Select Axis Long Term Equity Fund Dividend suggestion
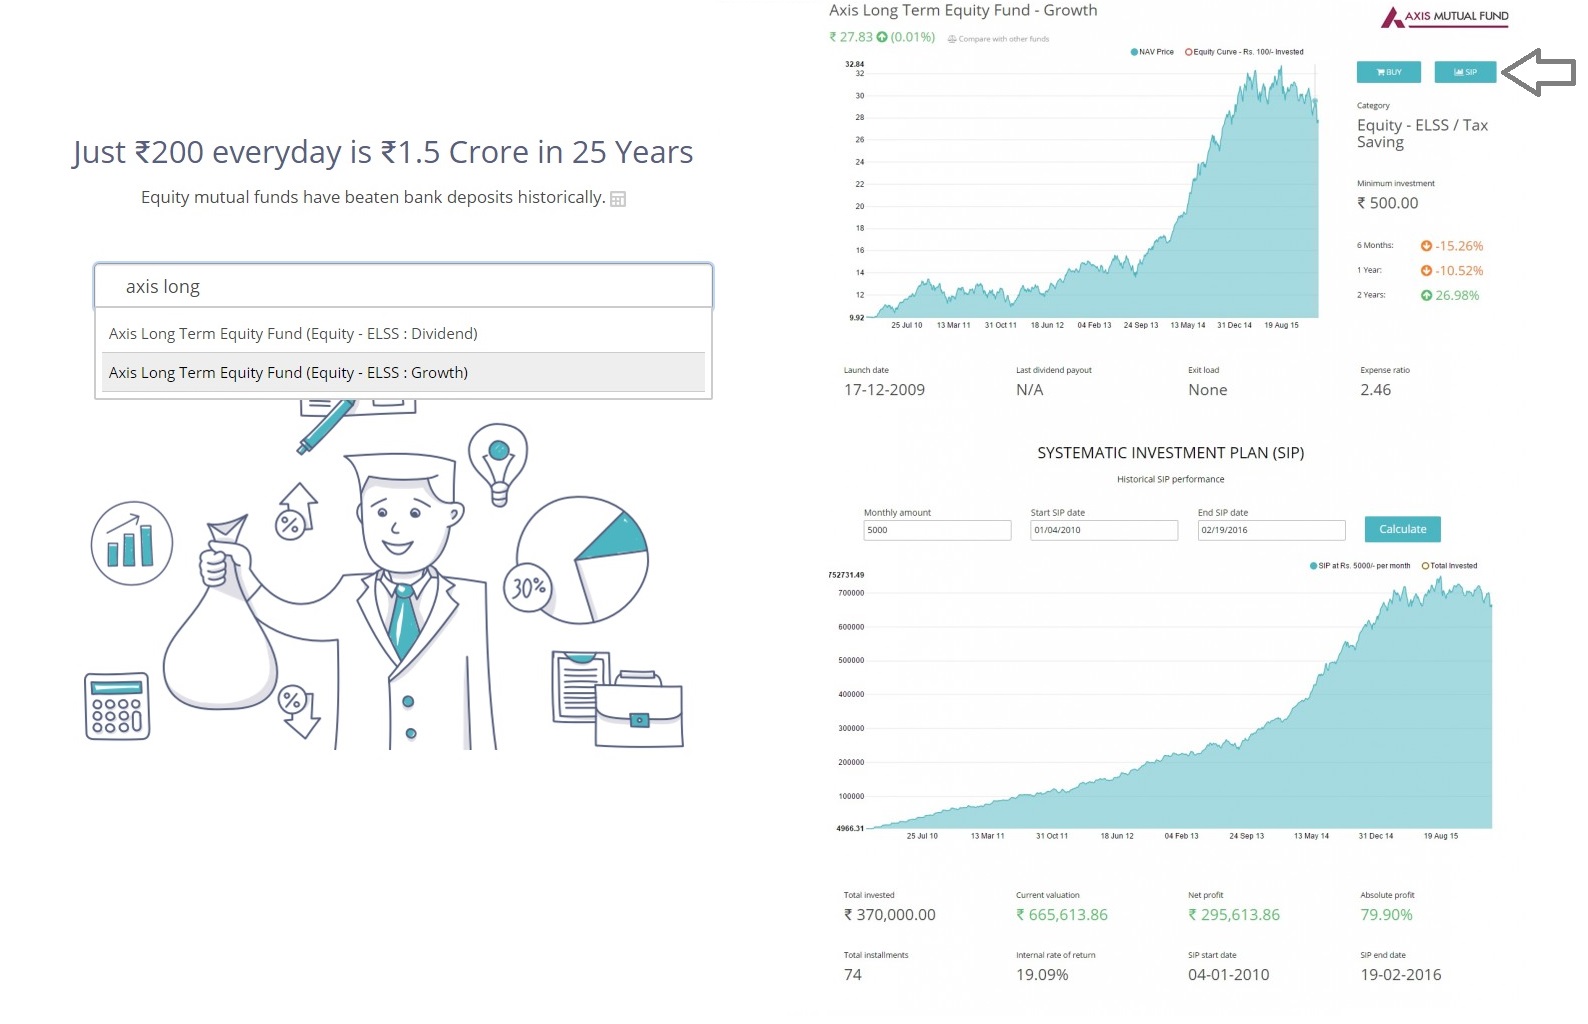This screenshot has height=1024, width=1588. (x=403, y=334)
